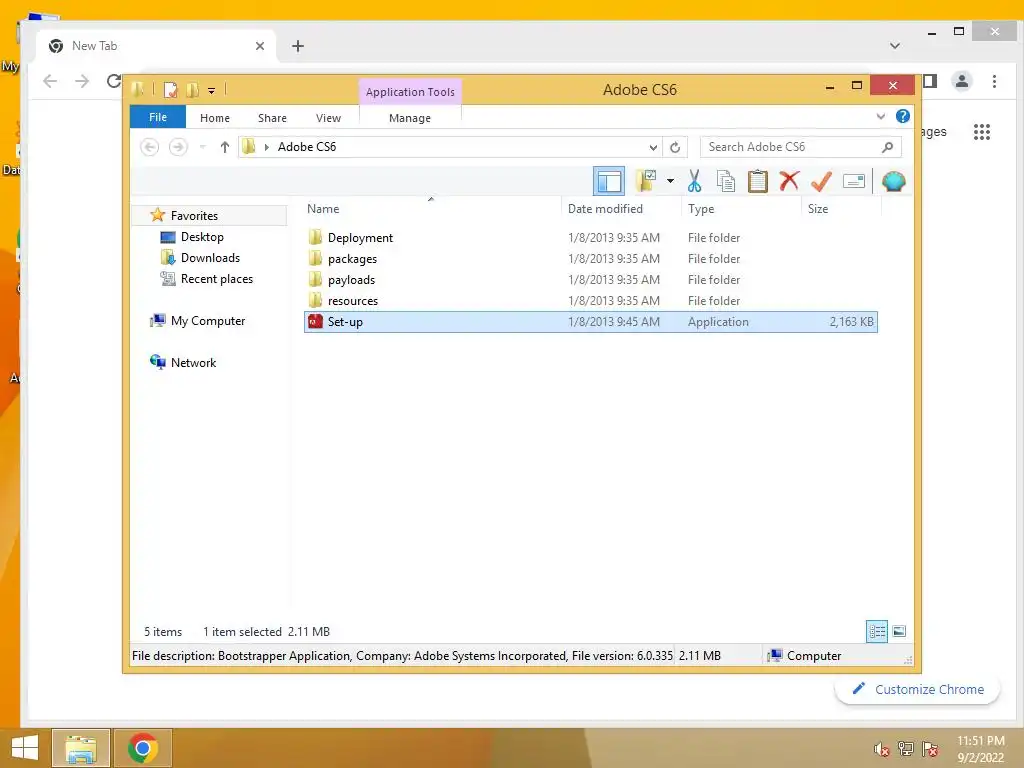Open a new Chrome tab
Screen dimensions: 1024x768
point(298,46)
